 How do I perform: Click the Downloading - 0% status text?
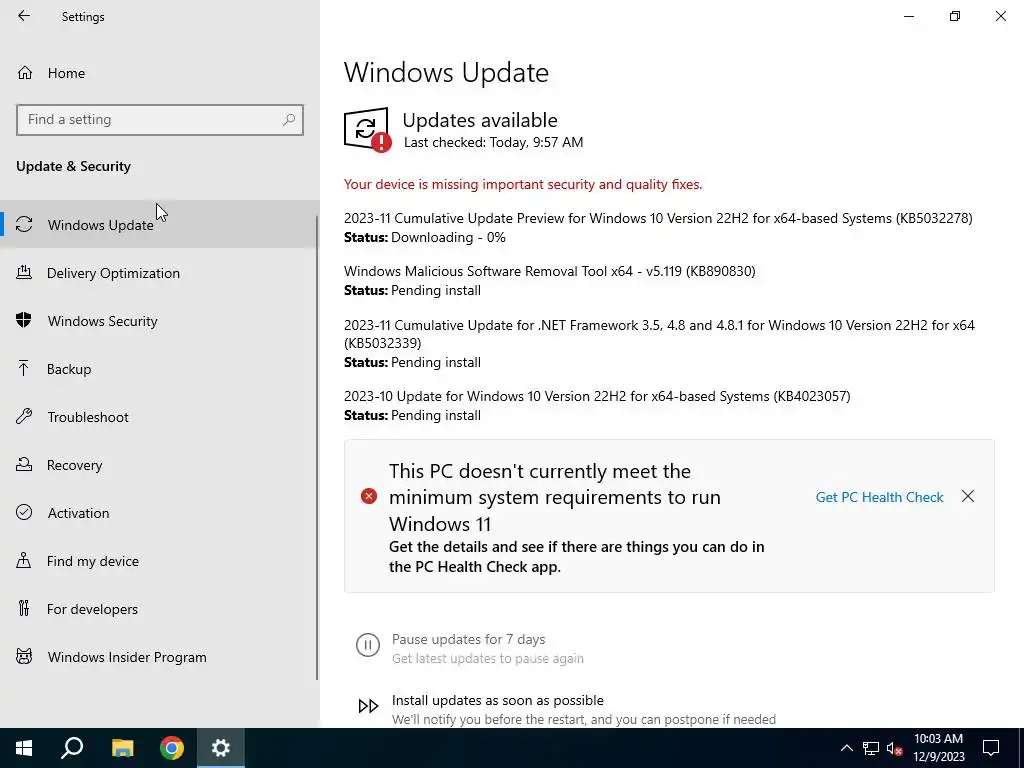448,237
